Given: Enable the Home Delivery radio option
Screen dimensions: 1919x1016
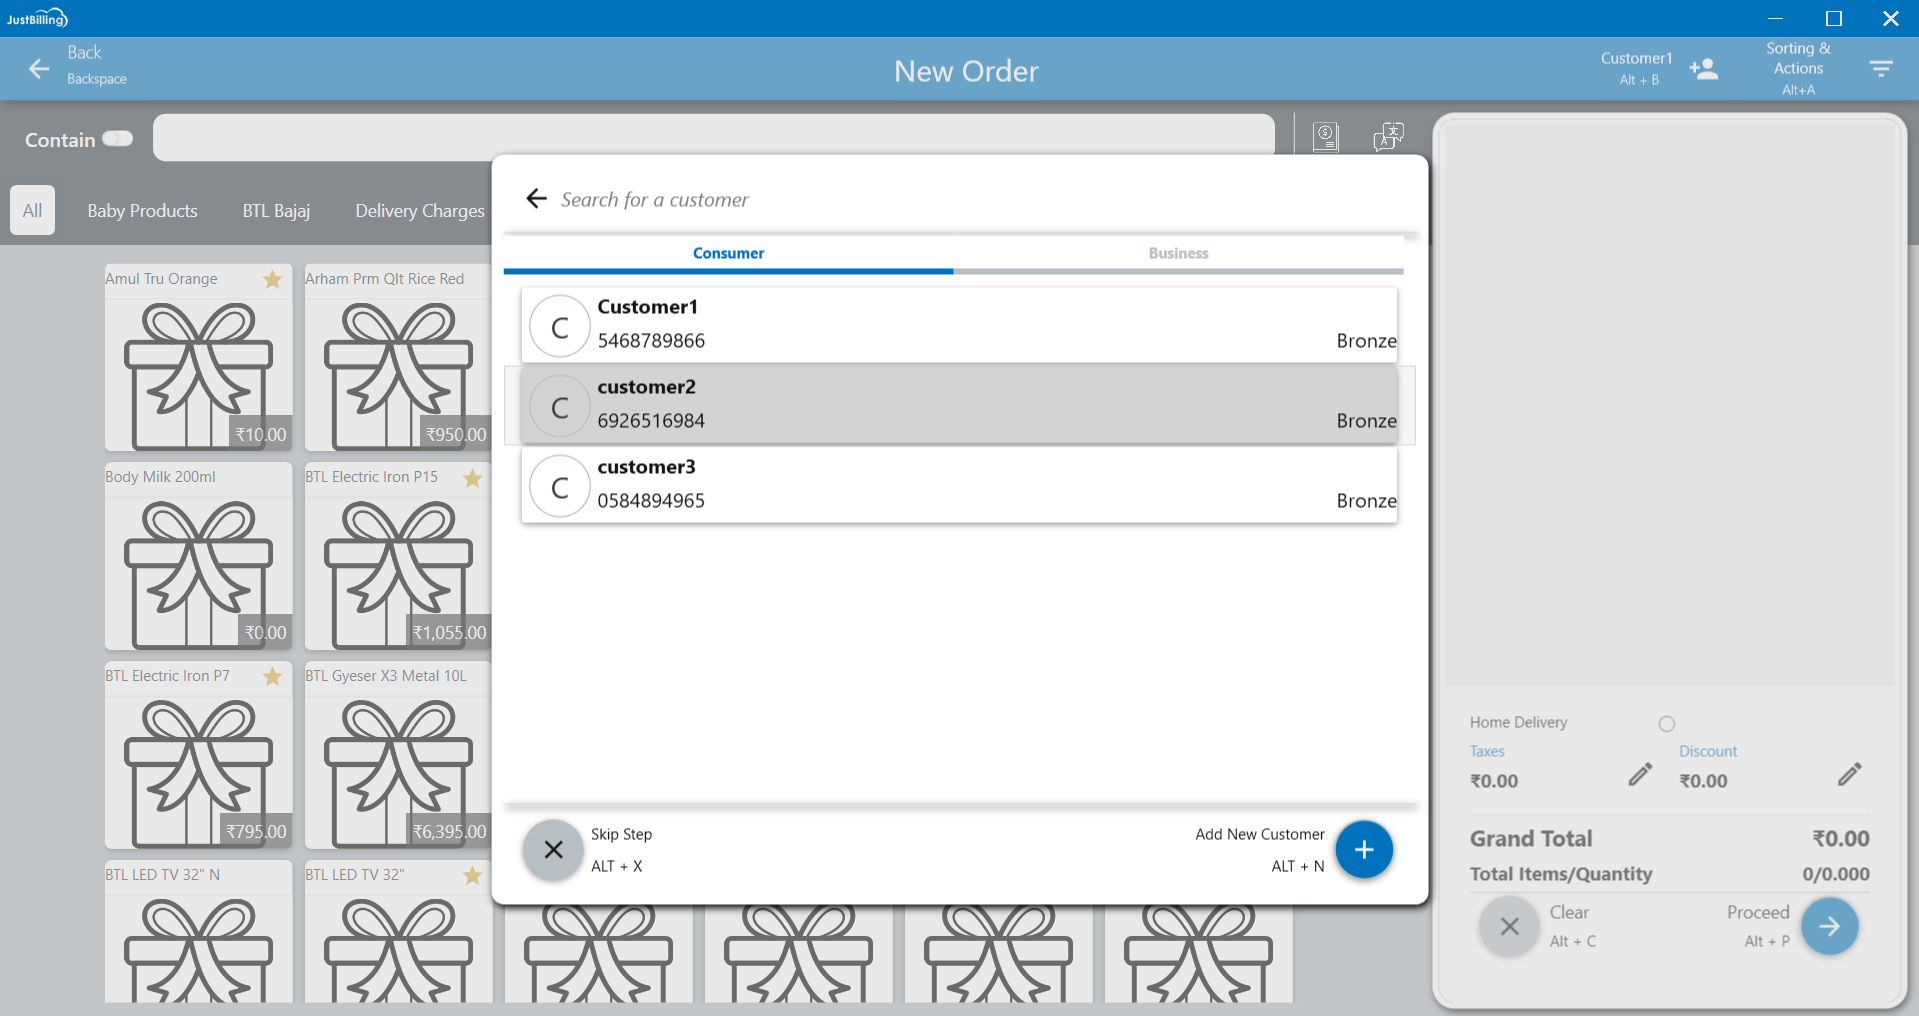Looking at the screenshot, I should point(1666,724).
